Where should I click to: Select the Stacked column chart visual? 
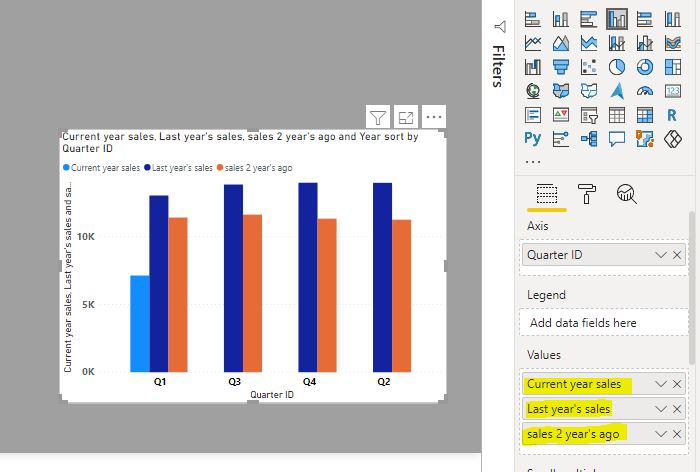561,19
